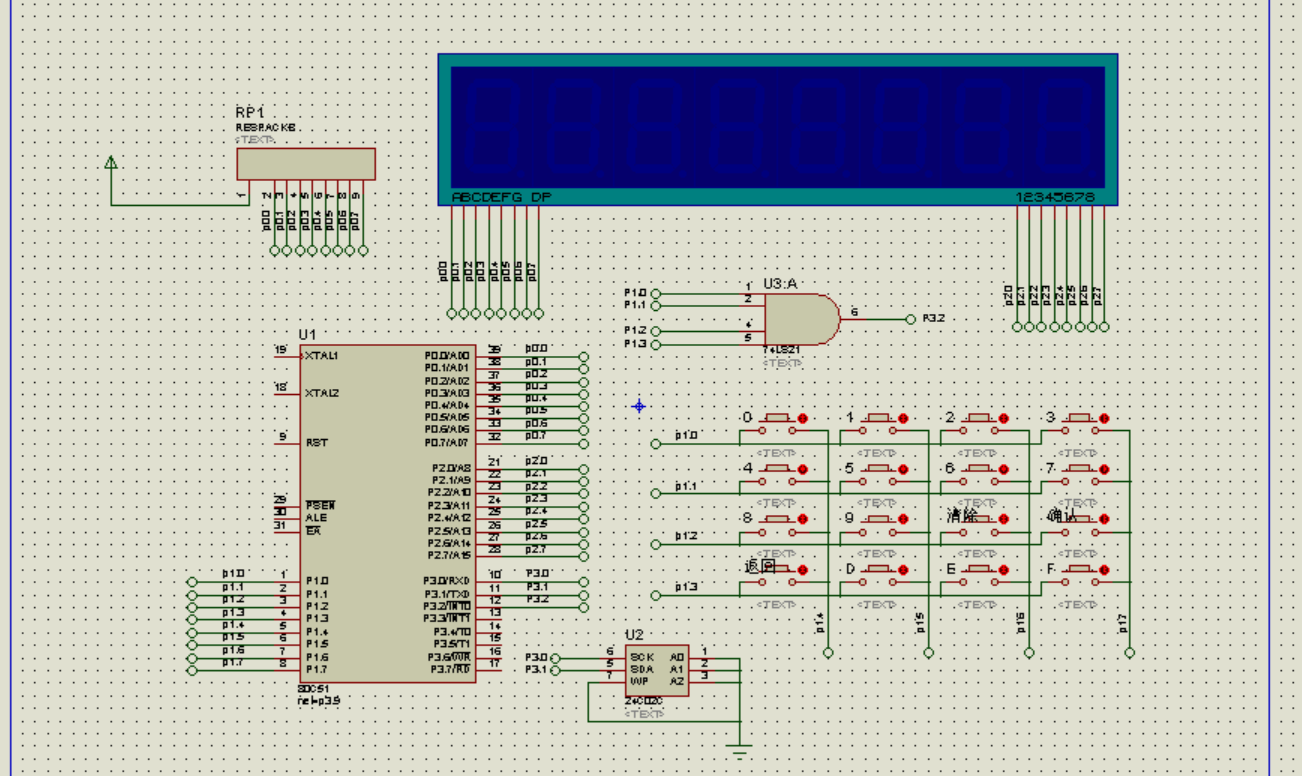1302x776 pixels.
Task: Select the U2 24C02C EEPROM chip
Action: (657, 670)
